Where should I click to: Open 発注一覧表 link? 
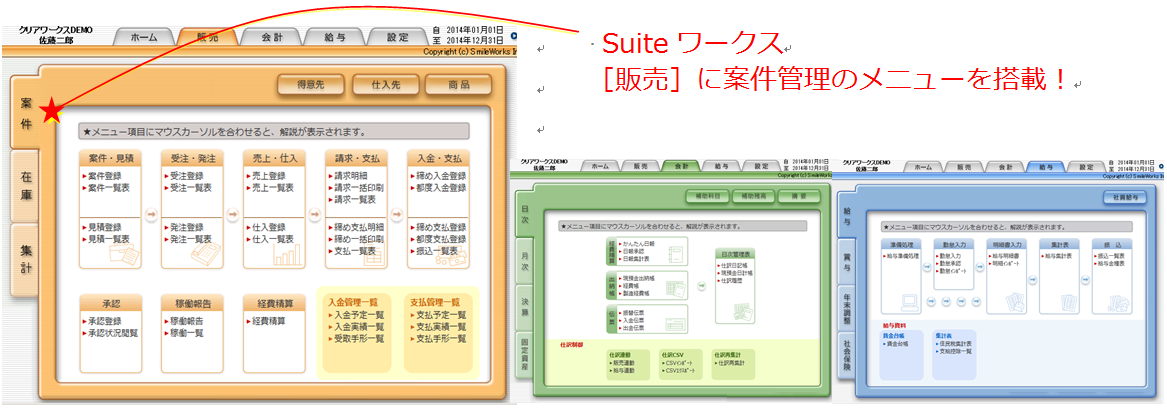(x=189, y=239)
